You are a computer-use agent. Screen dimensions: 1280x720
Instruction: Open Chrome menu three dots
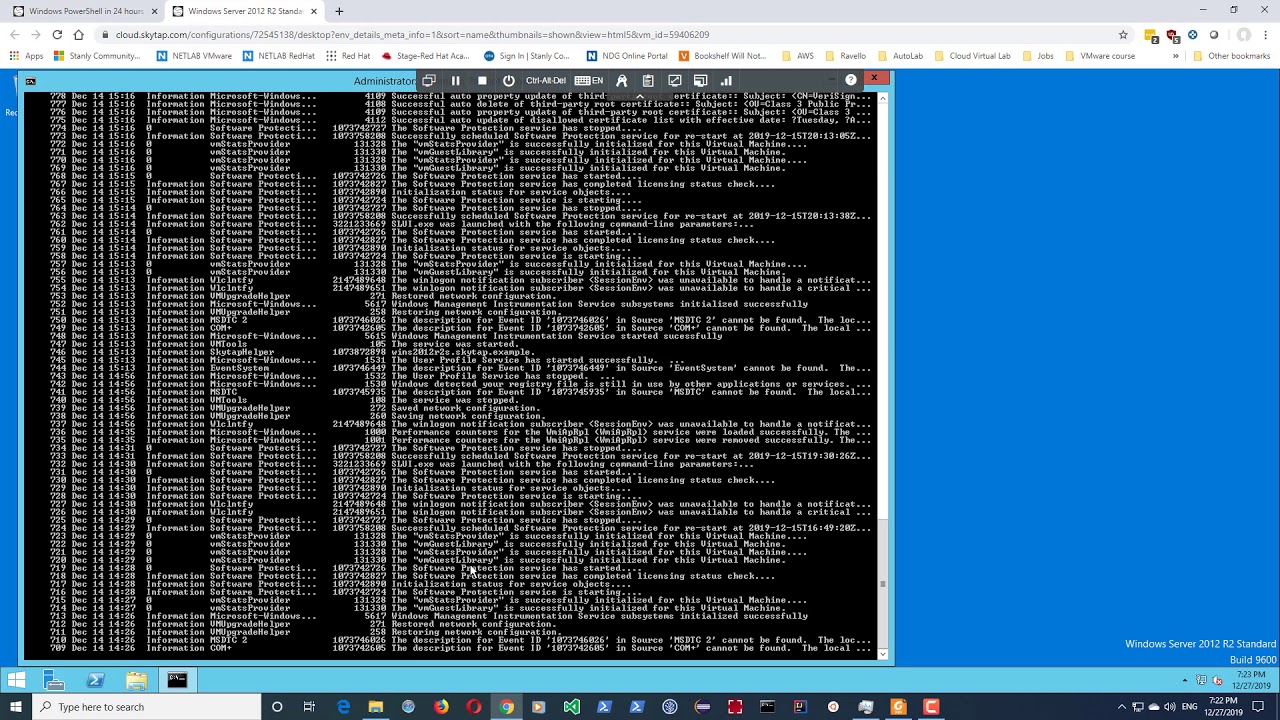click(x=1267, y=34)
